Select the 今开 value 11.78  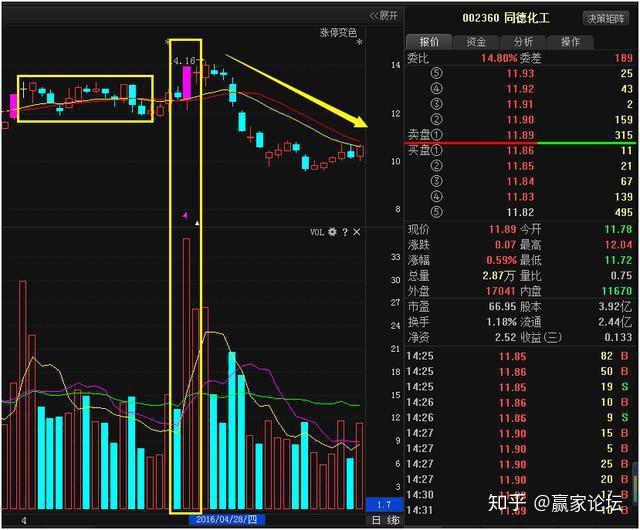pos(618,229)
